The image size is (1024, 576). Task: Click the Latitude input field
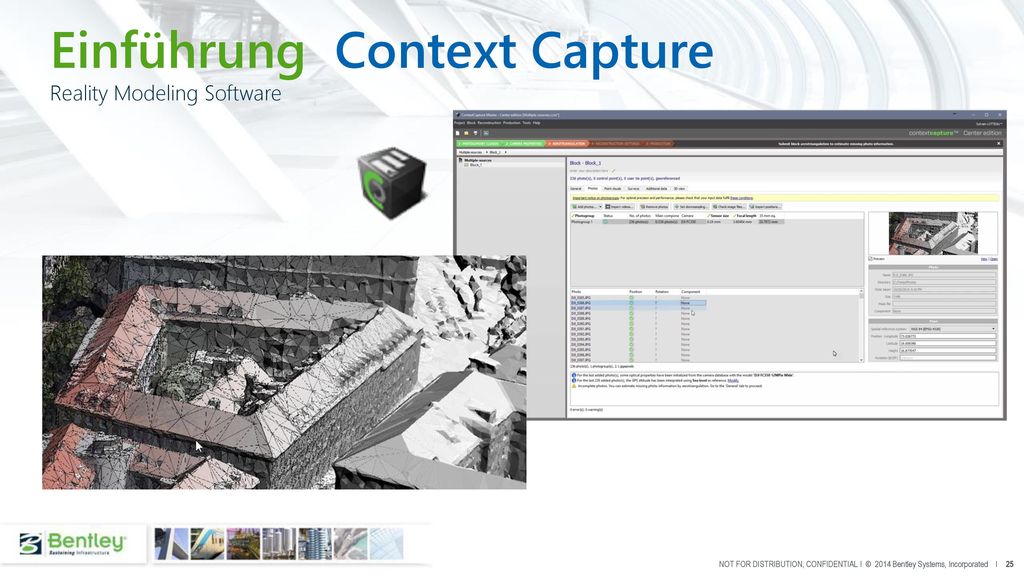(x=948, y=344)
